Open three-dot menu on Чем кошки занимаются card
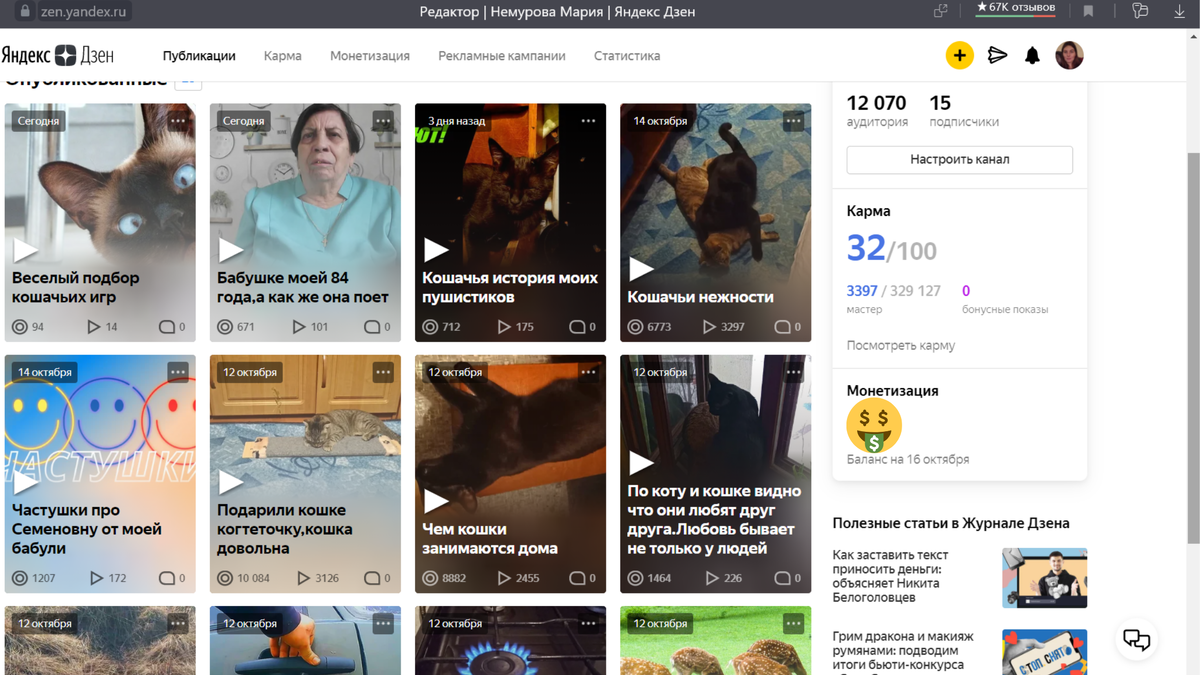This screenshot has height=675, width=1200. point(588,371)
